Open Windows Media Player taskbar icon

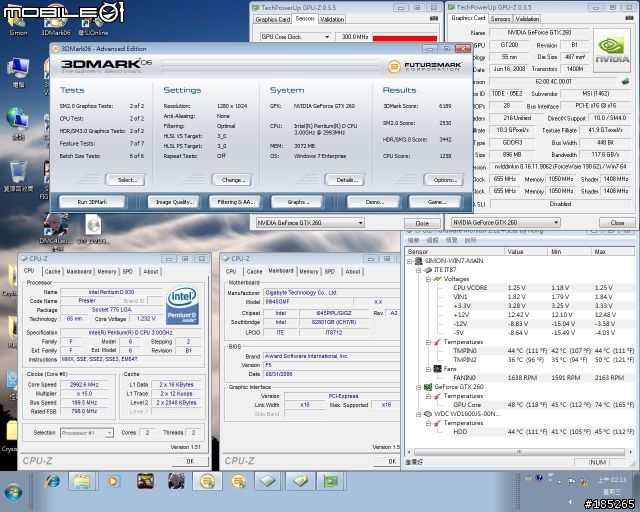click(x=113, y=481)
